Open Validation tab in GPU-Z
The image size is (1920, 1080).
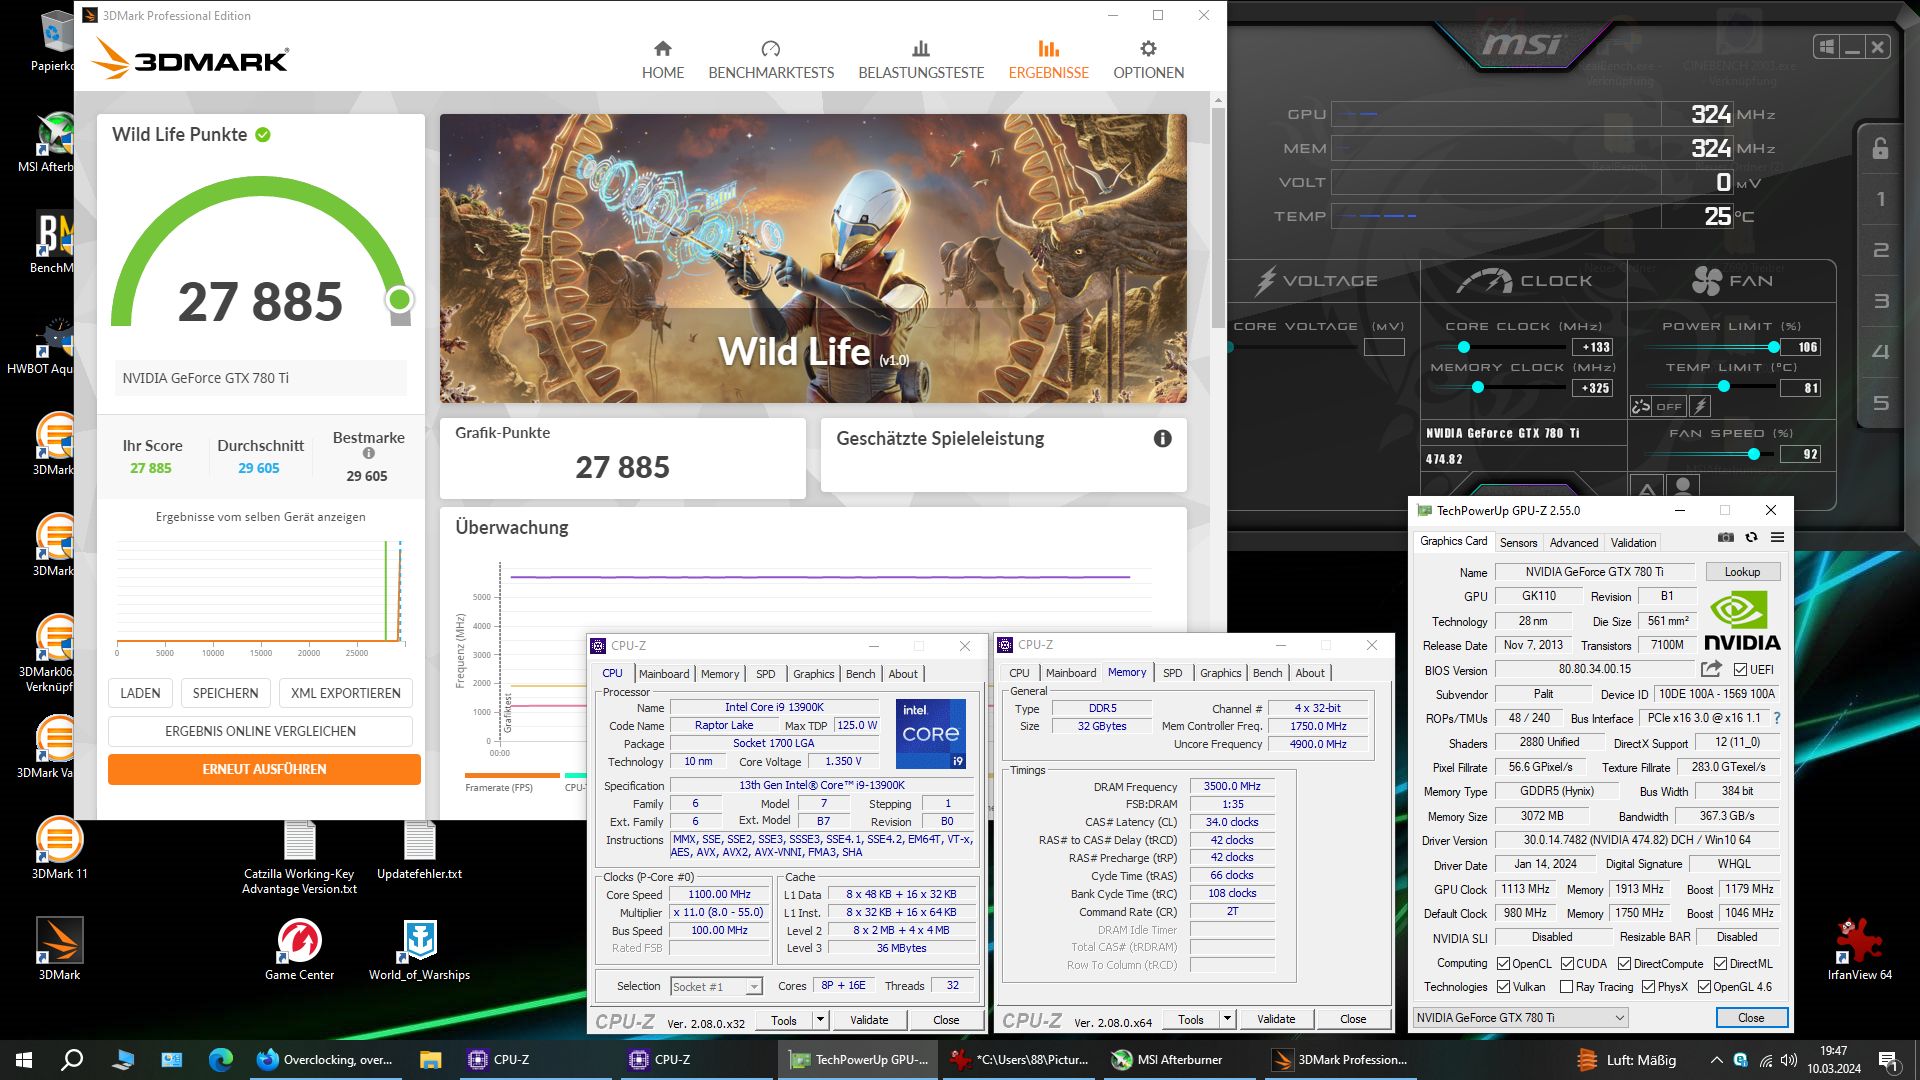point(1633,542)
